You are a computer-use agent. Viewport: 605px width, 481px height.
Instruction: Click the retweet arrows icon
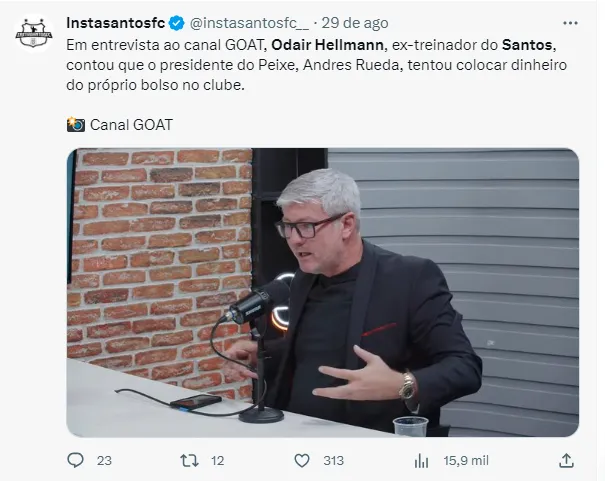(x=189, y=461)
